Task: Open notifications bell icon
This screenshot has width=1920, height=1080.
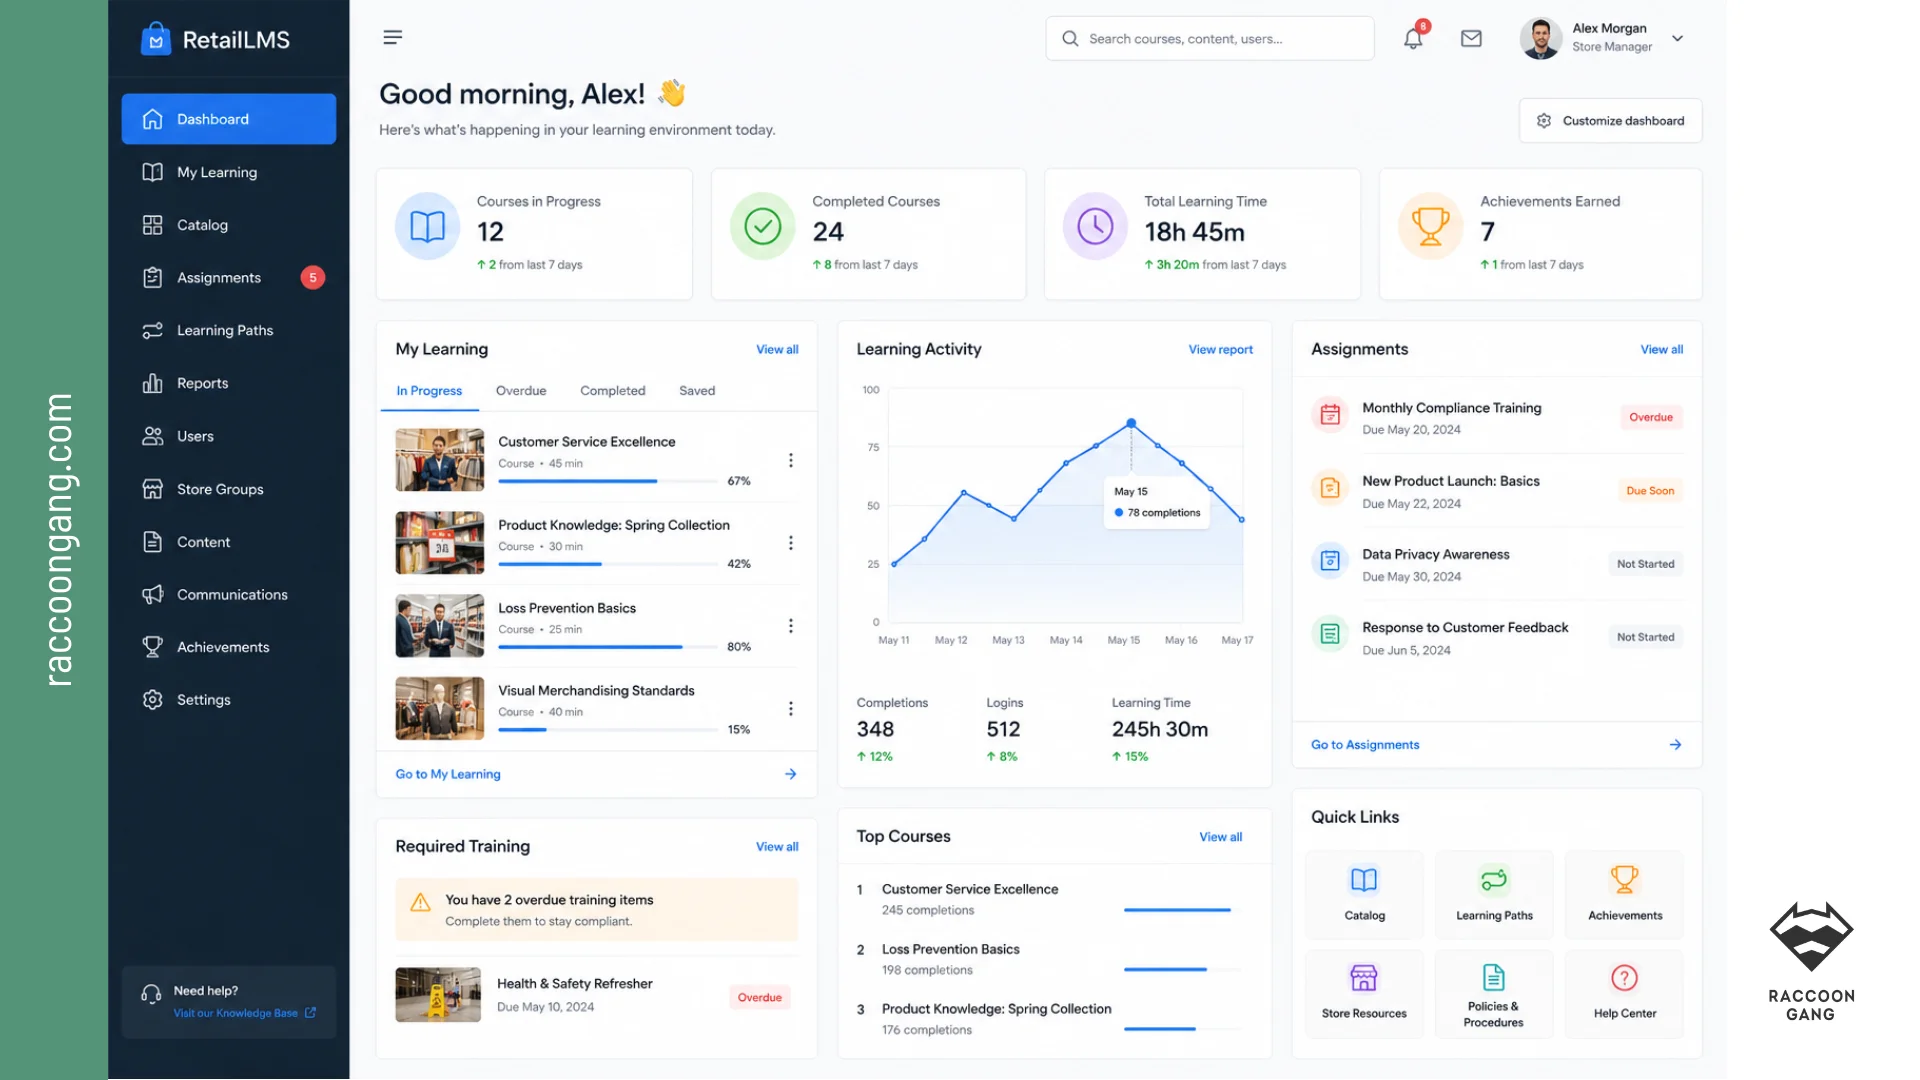Action: 1413,38
